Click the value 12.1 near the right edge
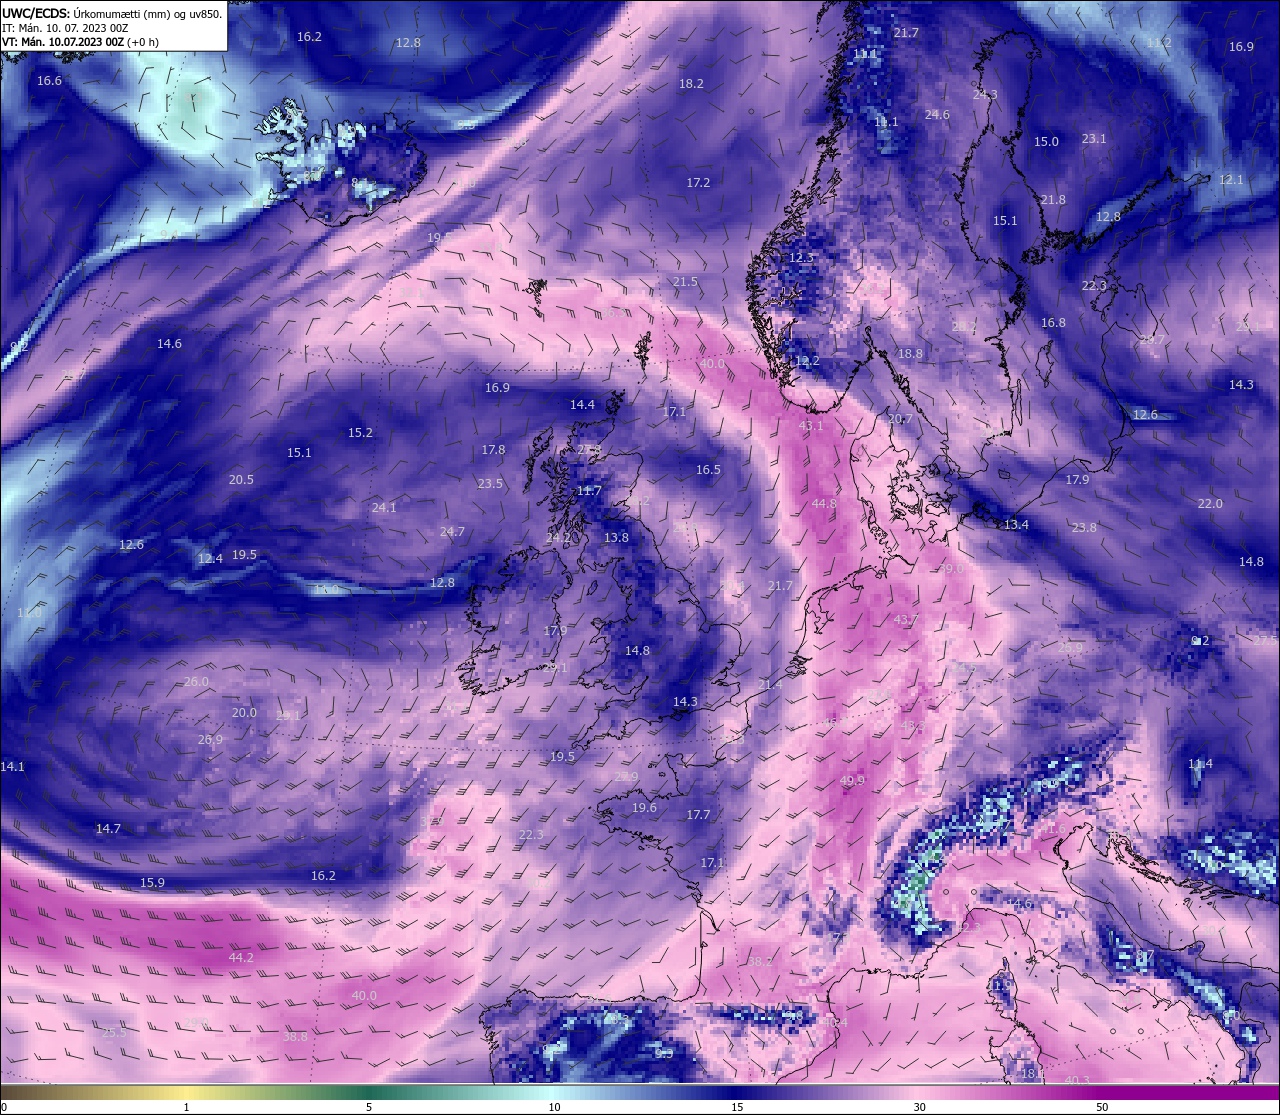Screen dimensions: 1280x1115 1231,180
